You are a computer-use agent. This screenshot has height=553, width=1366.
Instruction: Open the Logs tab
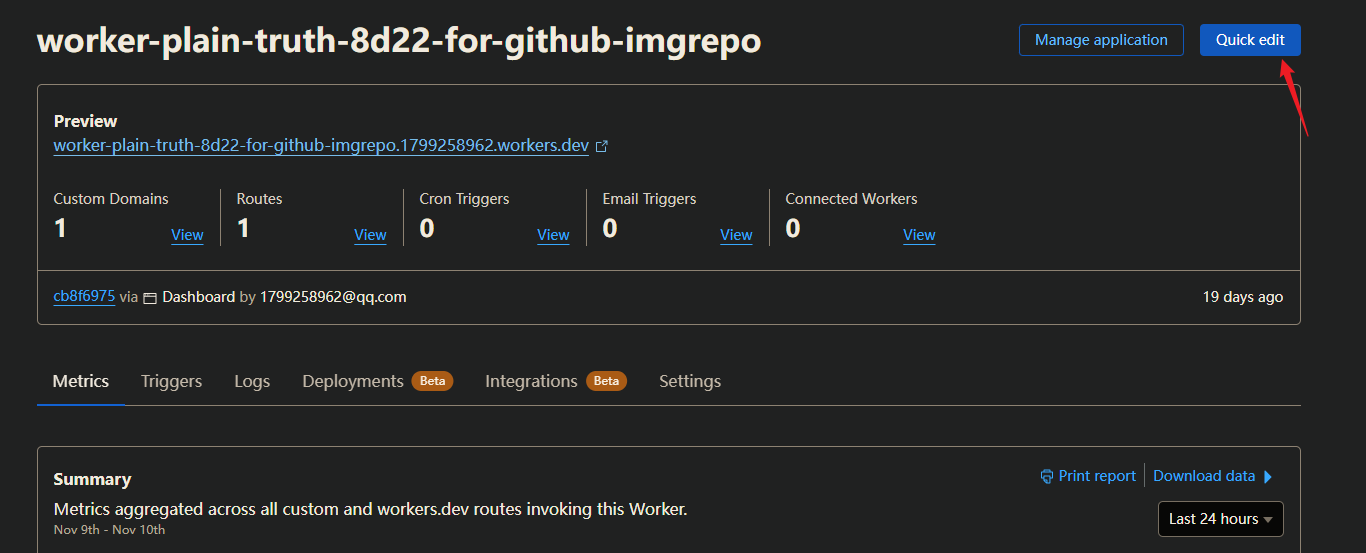point(252,381)
